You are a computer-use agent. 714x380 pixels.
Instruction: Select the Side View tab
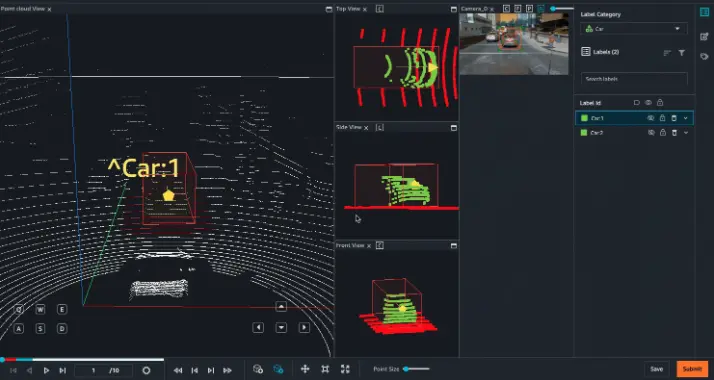click(x=349, y=127)
